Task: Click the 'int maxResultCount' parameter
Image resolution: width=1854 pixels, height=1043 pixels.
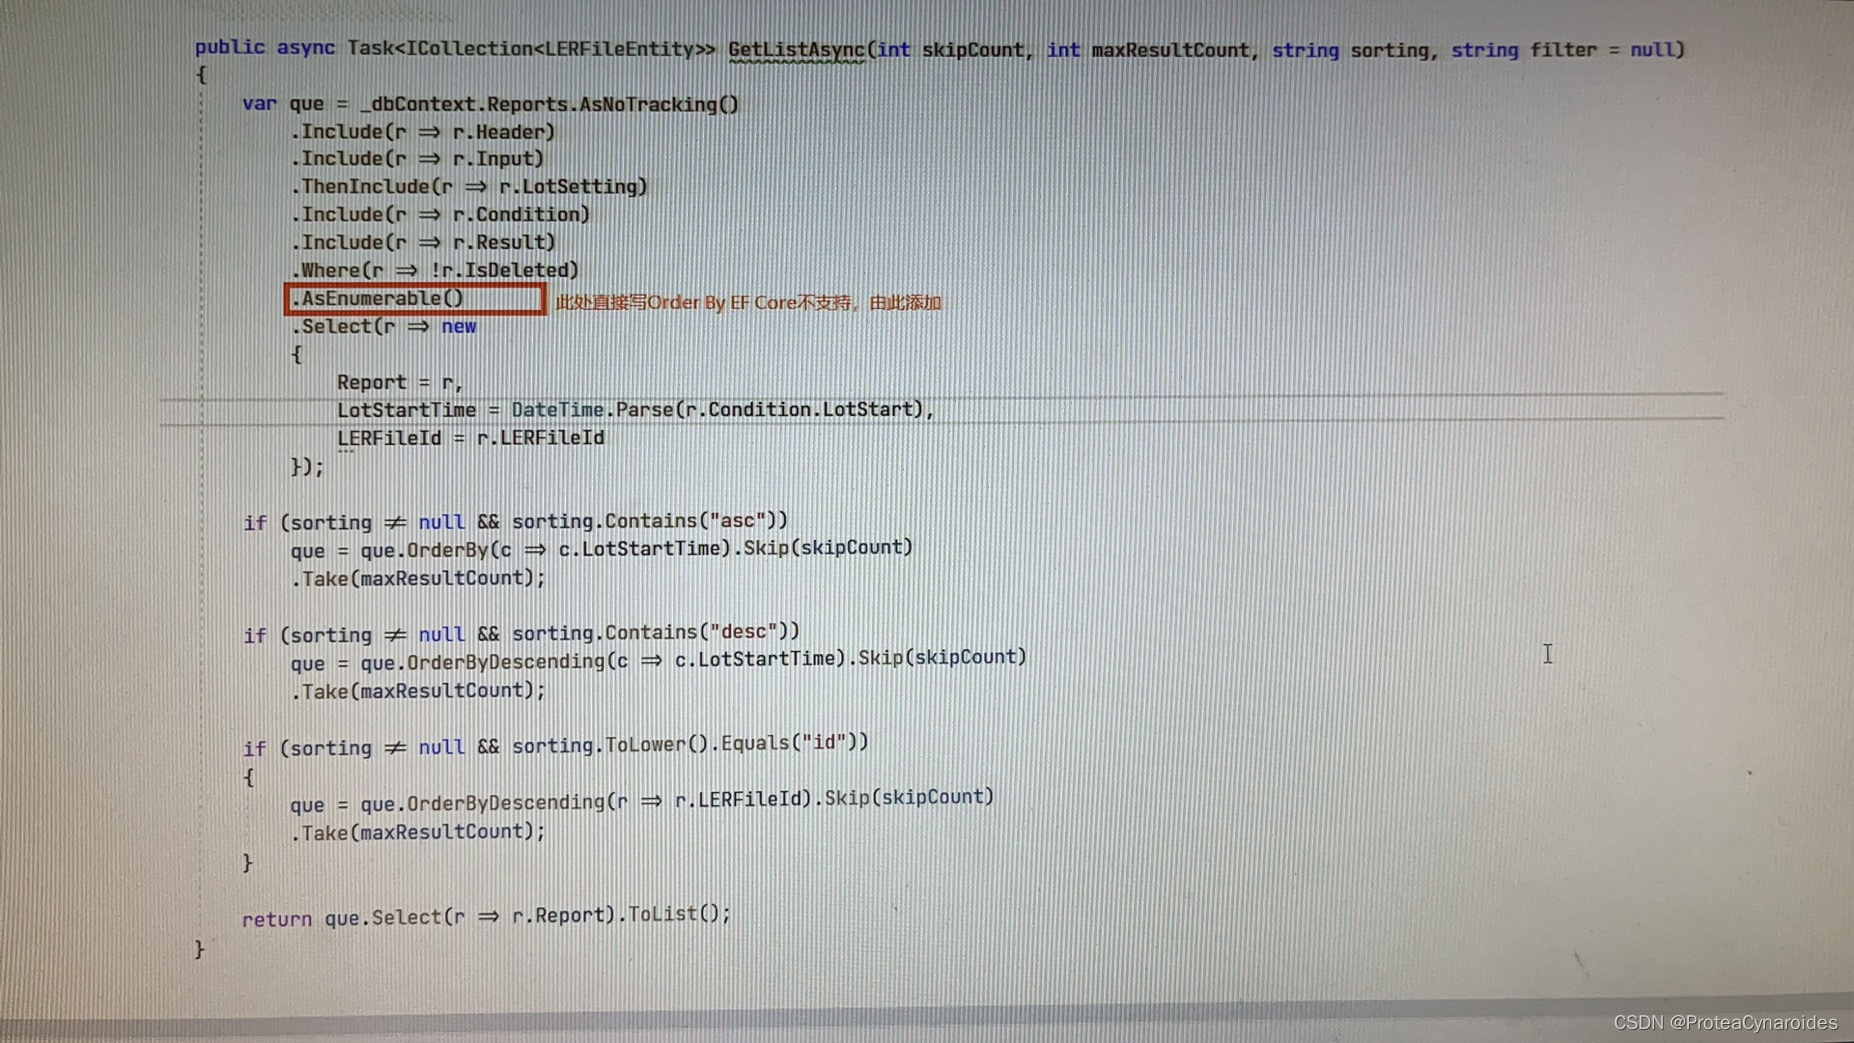Action: click(x=1148, y=49)
